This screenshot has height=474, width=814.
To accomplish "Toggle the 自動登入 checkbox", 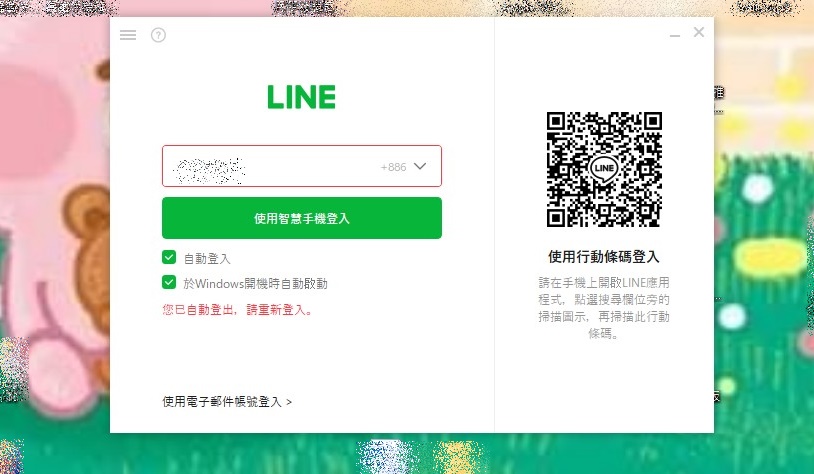I will [169, 257].
